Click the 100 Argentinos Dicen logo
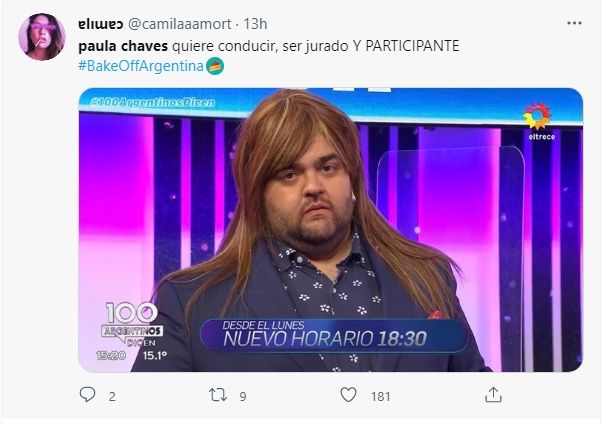 (x=132, y=326)
